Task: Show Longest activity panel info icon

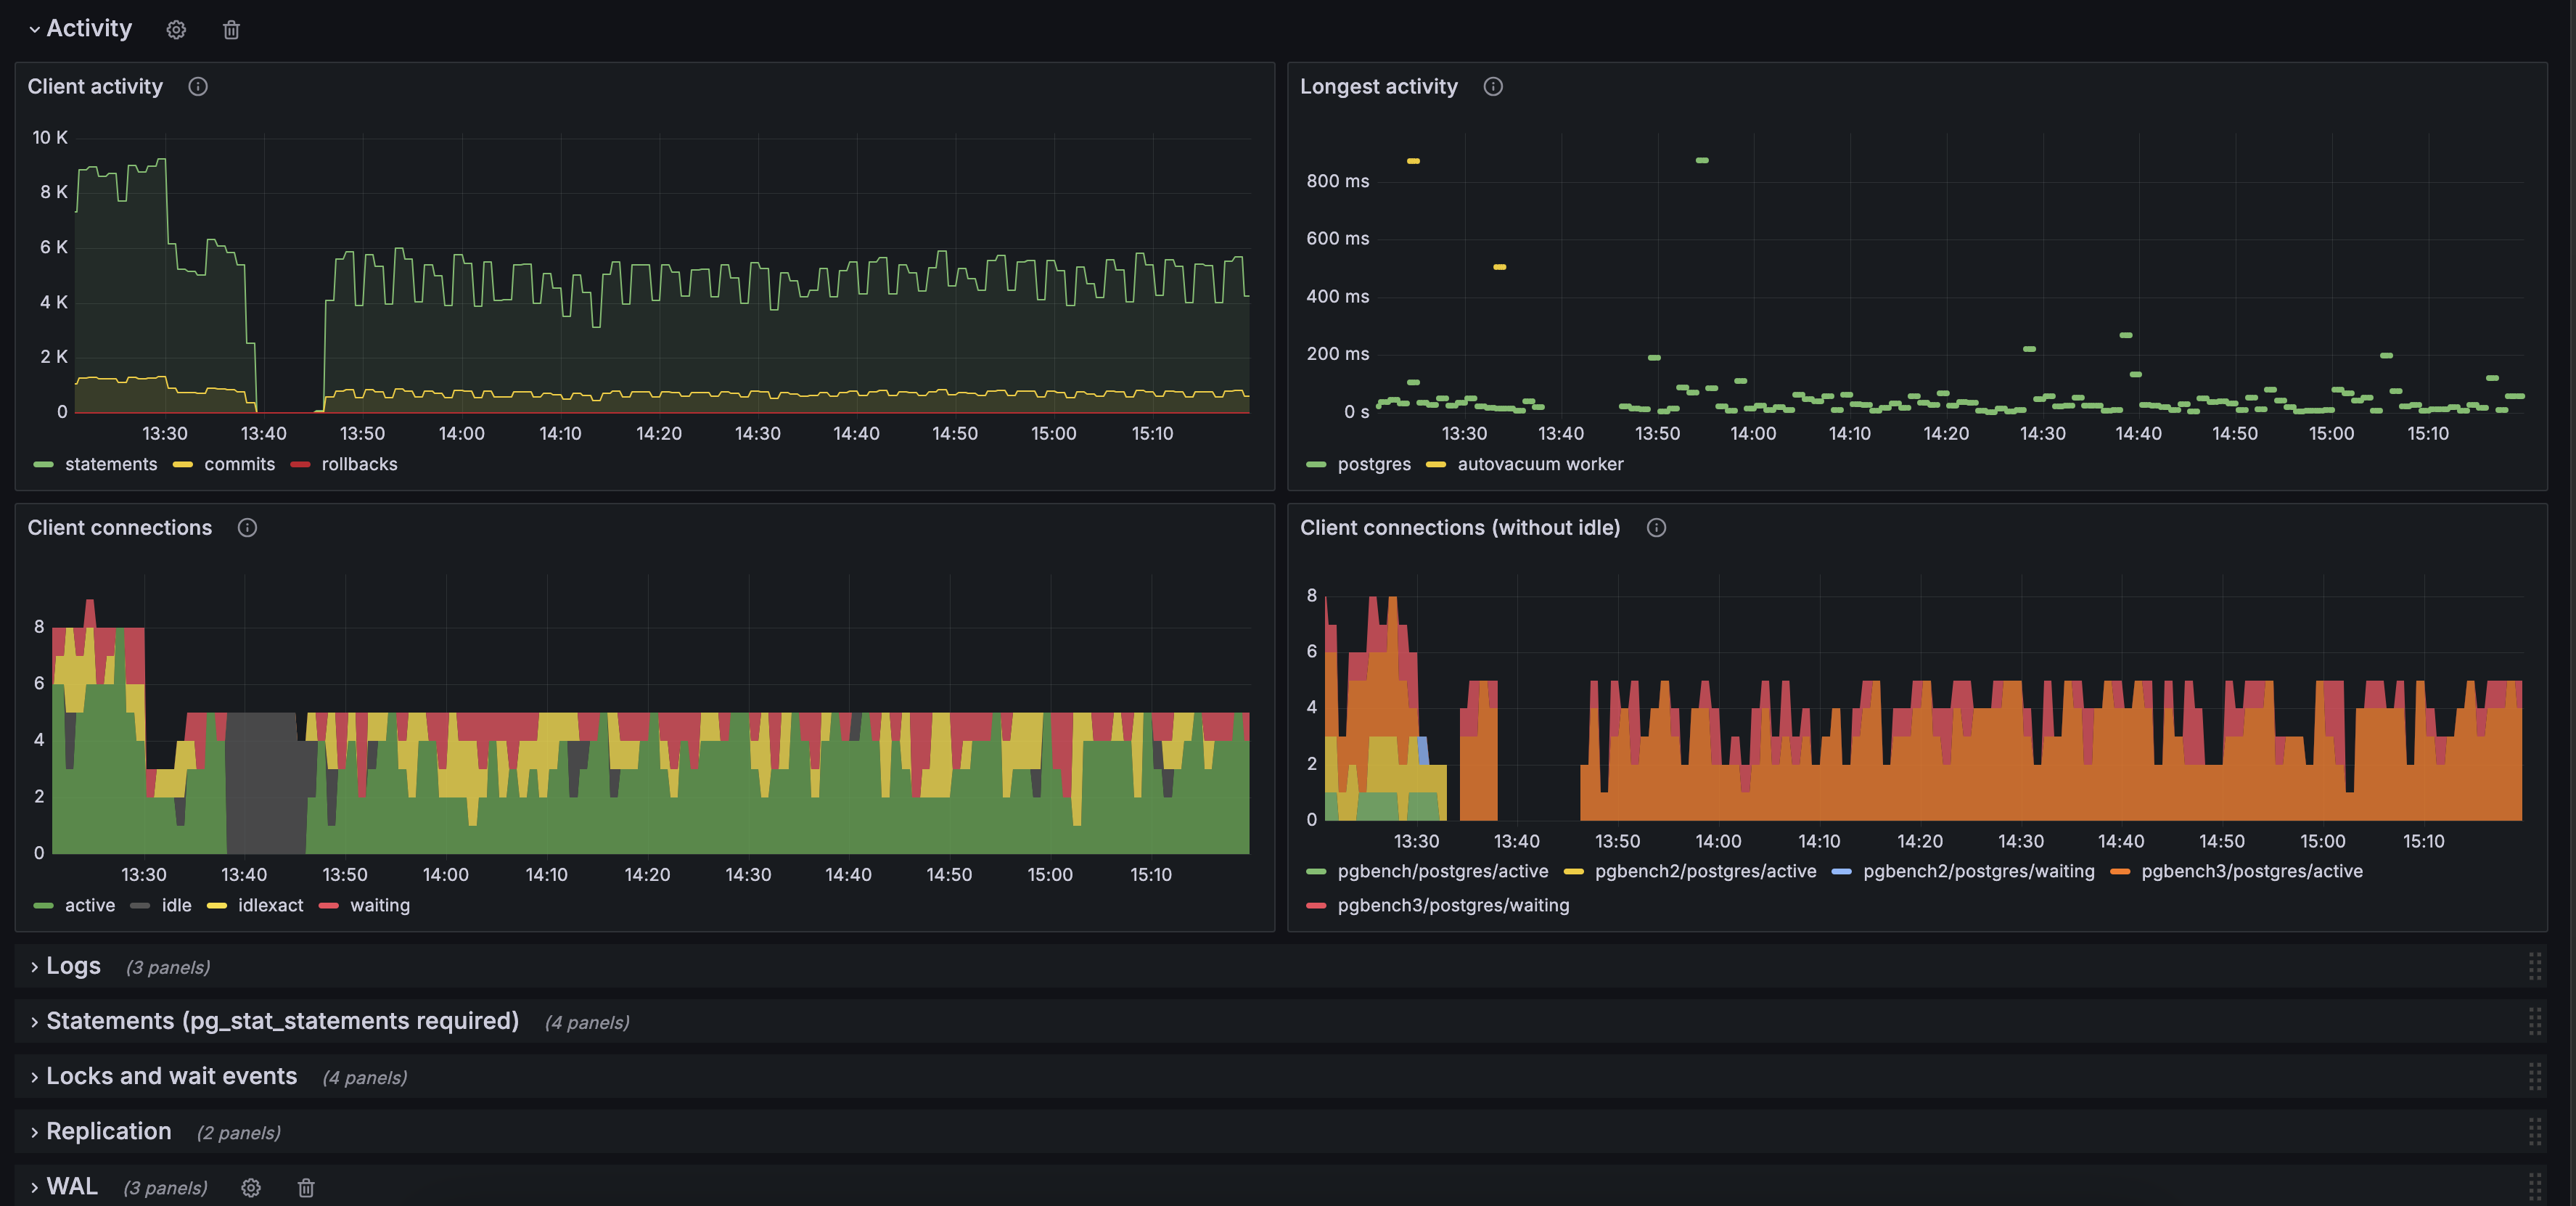Action: coord(1492,87)
